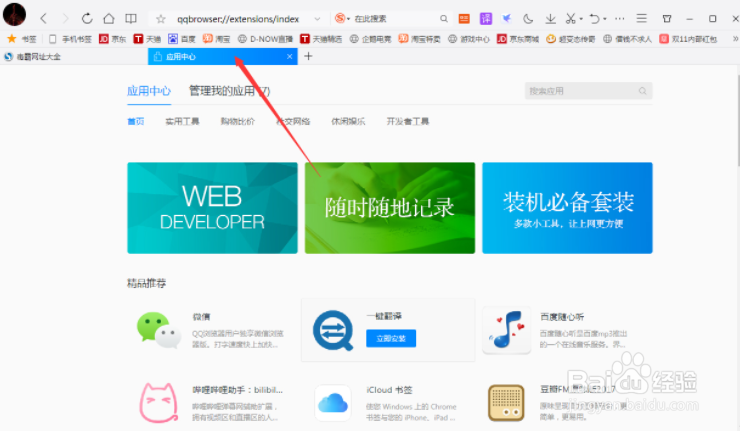Click the page vertical scrollbar

coord(738,118)
